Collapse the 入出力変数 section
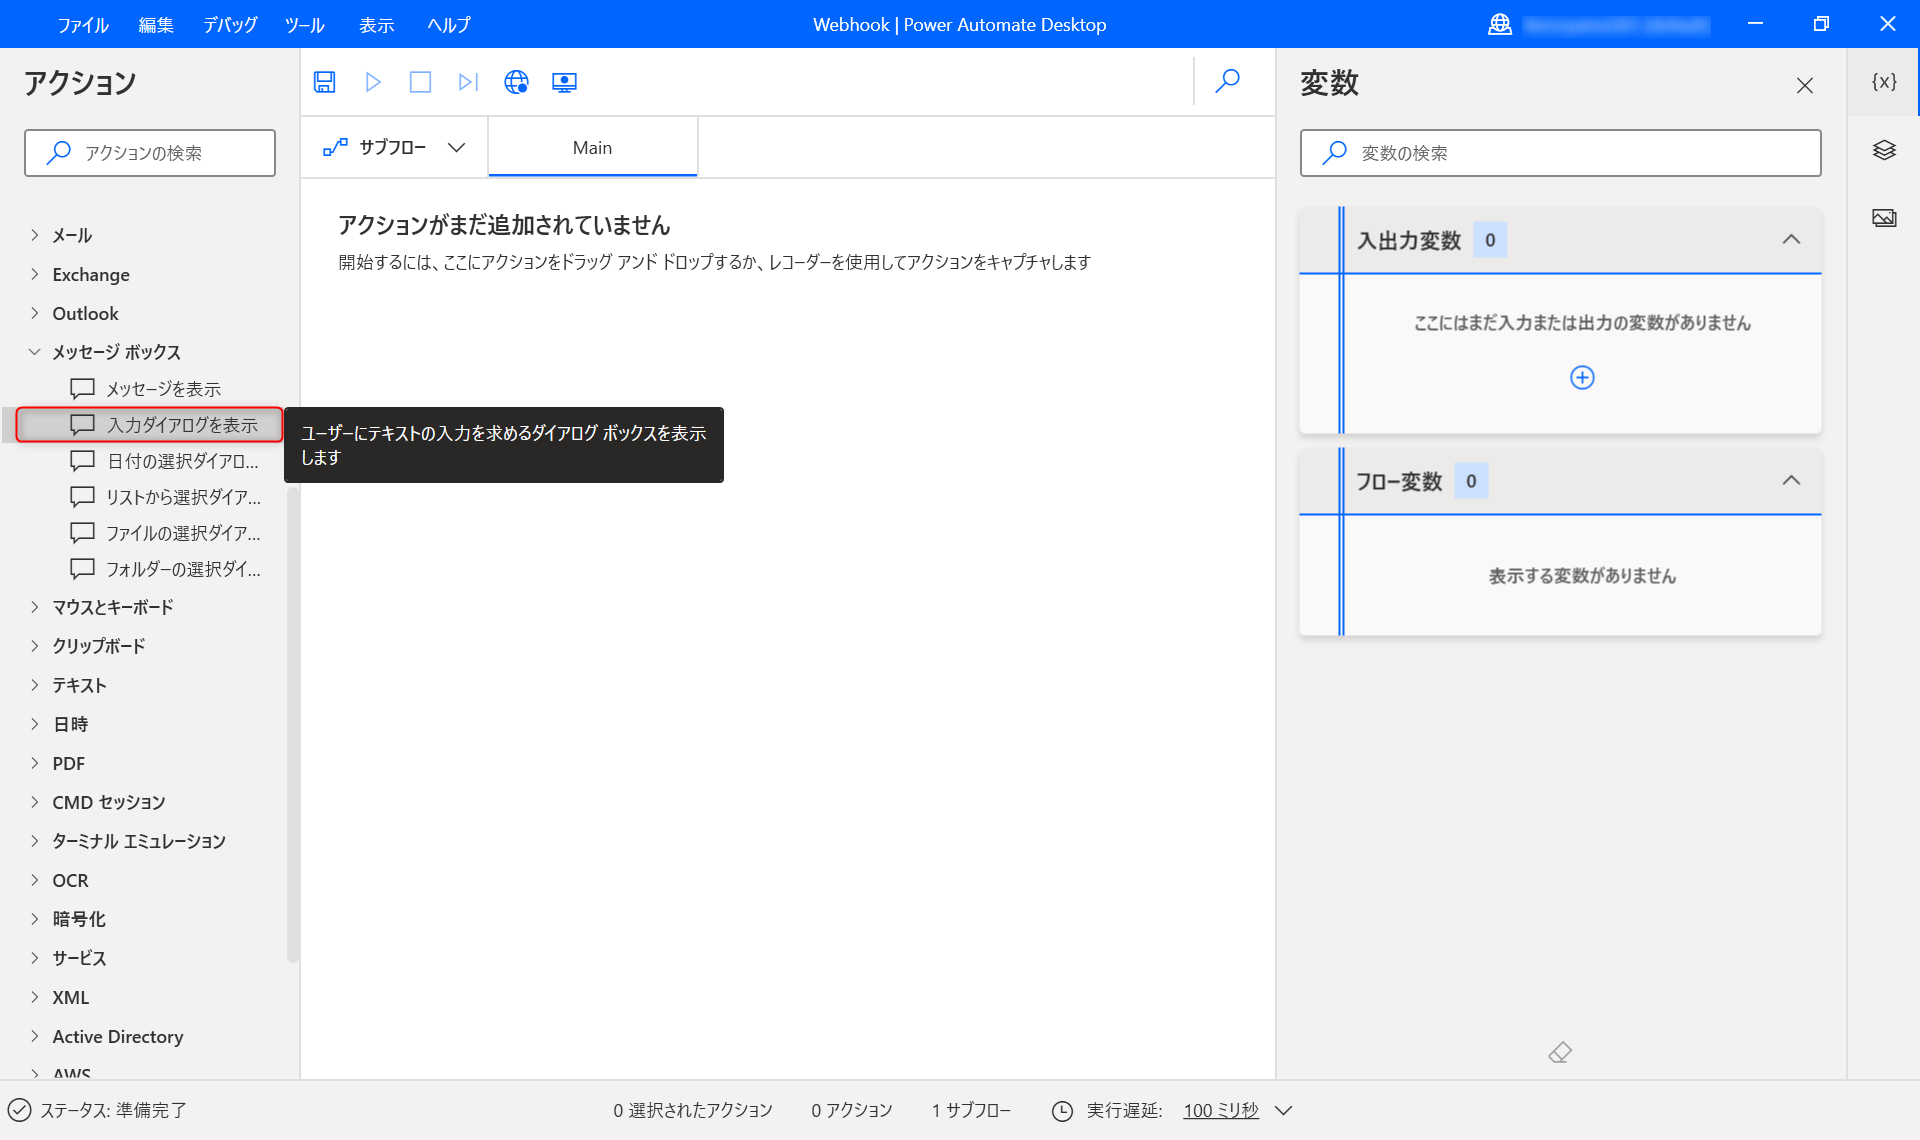1920x1140 pixels. click(1791, 240)
